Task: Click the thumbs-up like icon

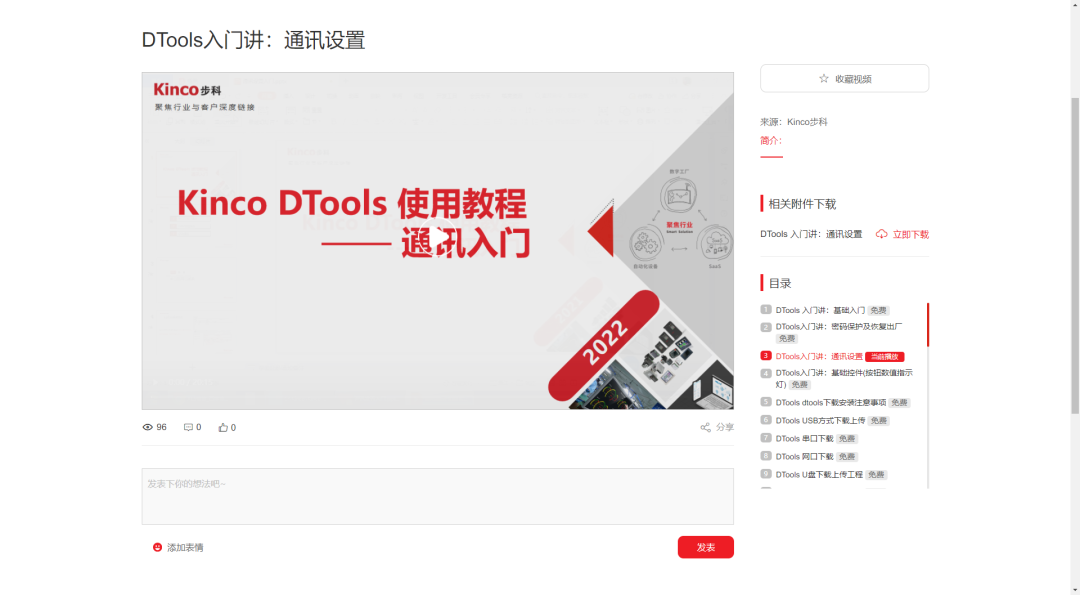Action: click(222, 427)
